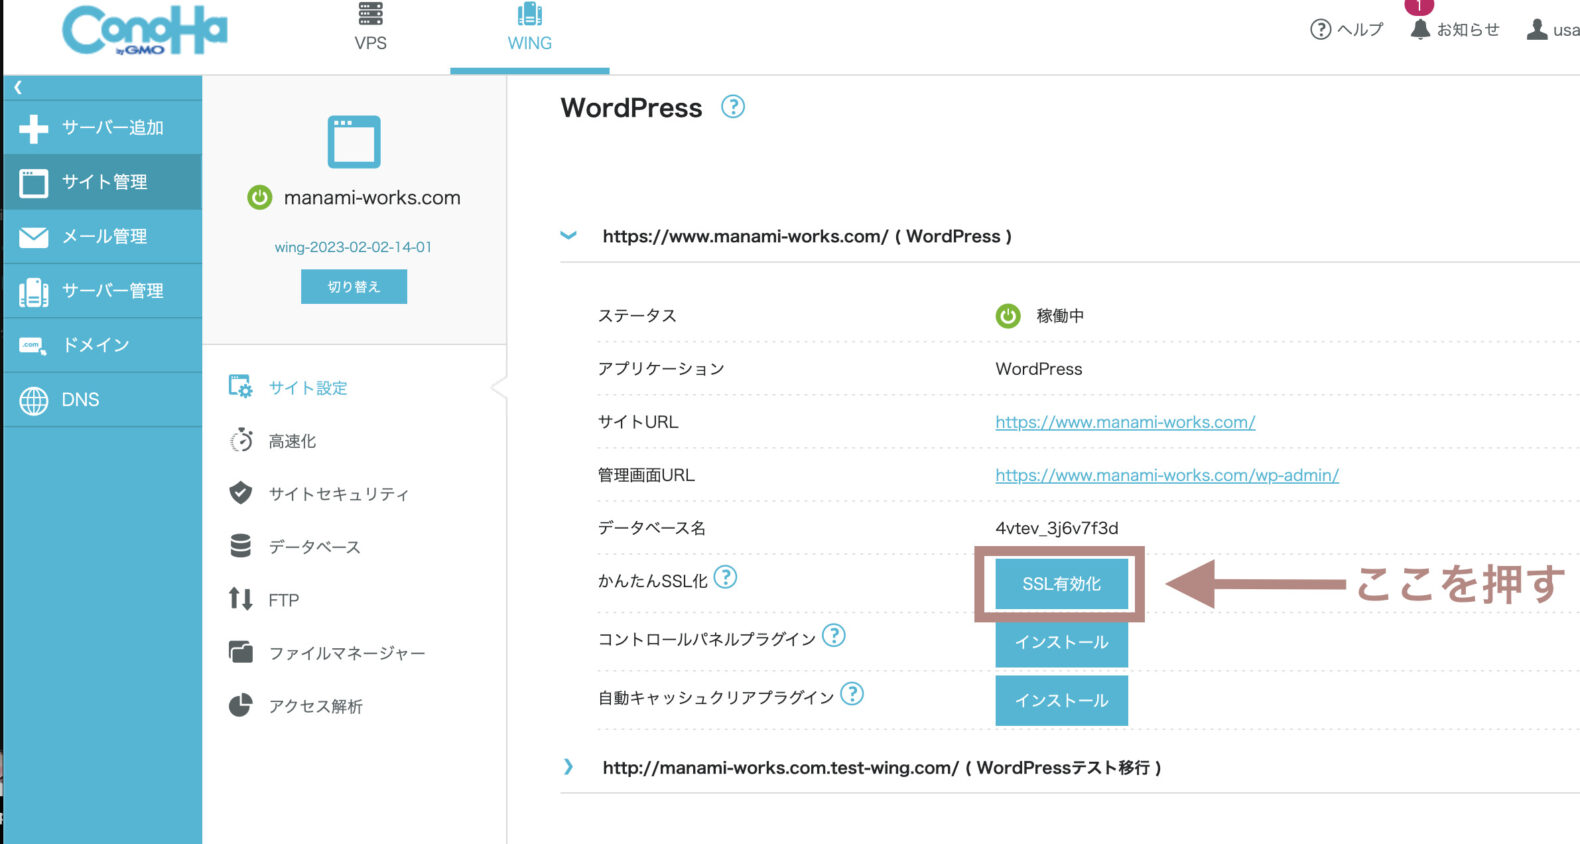Click the 高速化 stopwatch icon

click(x=241, y=440)
